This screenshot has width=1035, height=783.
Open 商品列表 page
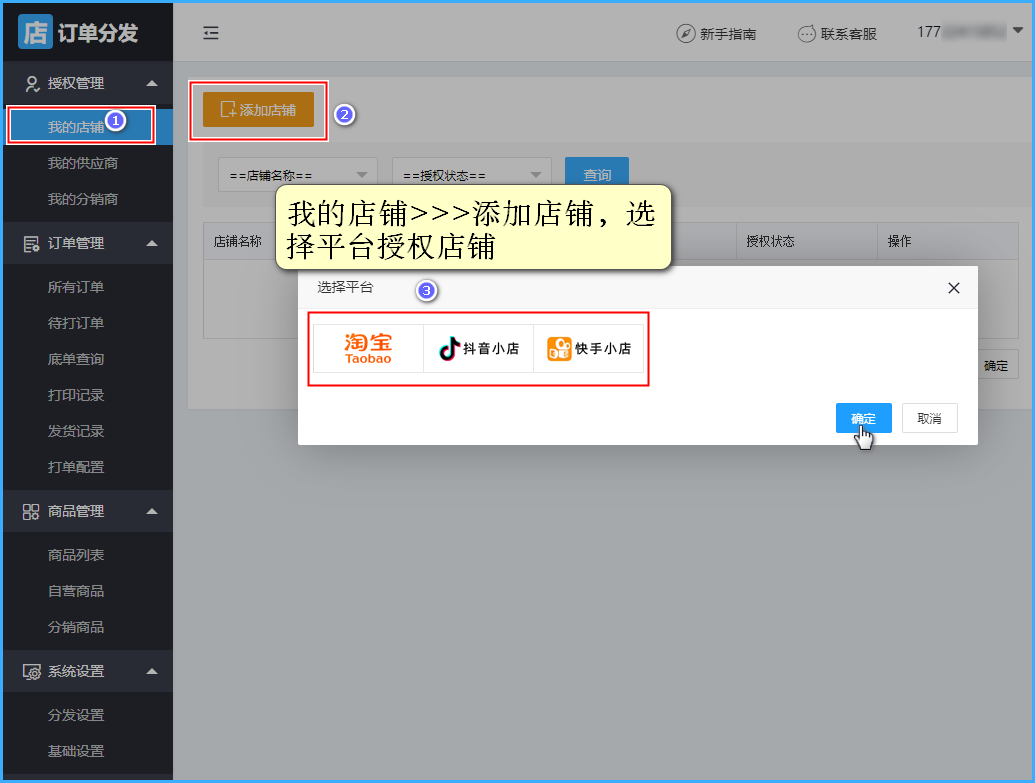tap(76, 555)
